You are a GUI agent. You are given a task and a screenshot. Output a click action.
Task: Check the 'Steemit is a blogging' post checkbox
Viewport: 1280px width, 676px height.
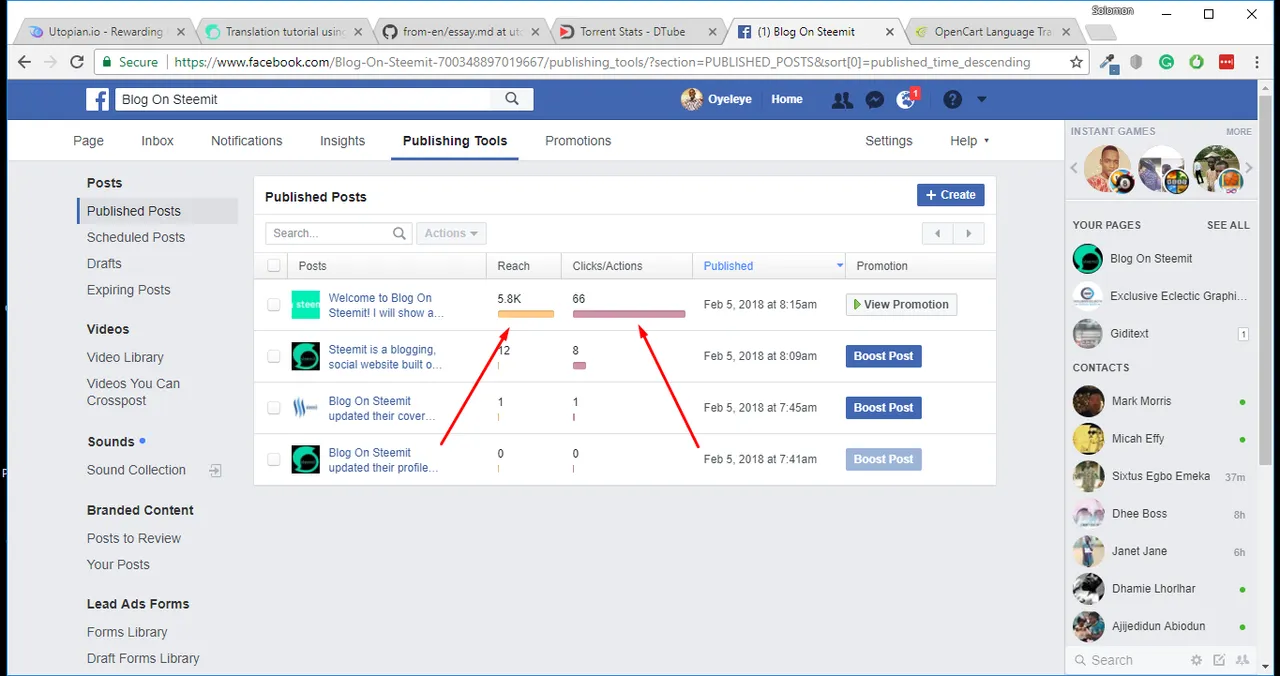click(274, 356)
